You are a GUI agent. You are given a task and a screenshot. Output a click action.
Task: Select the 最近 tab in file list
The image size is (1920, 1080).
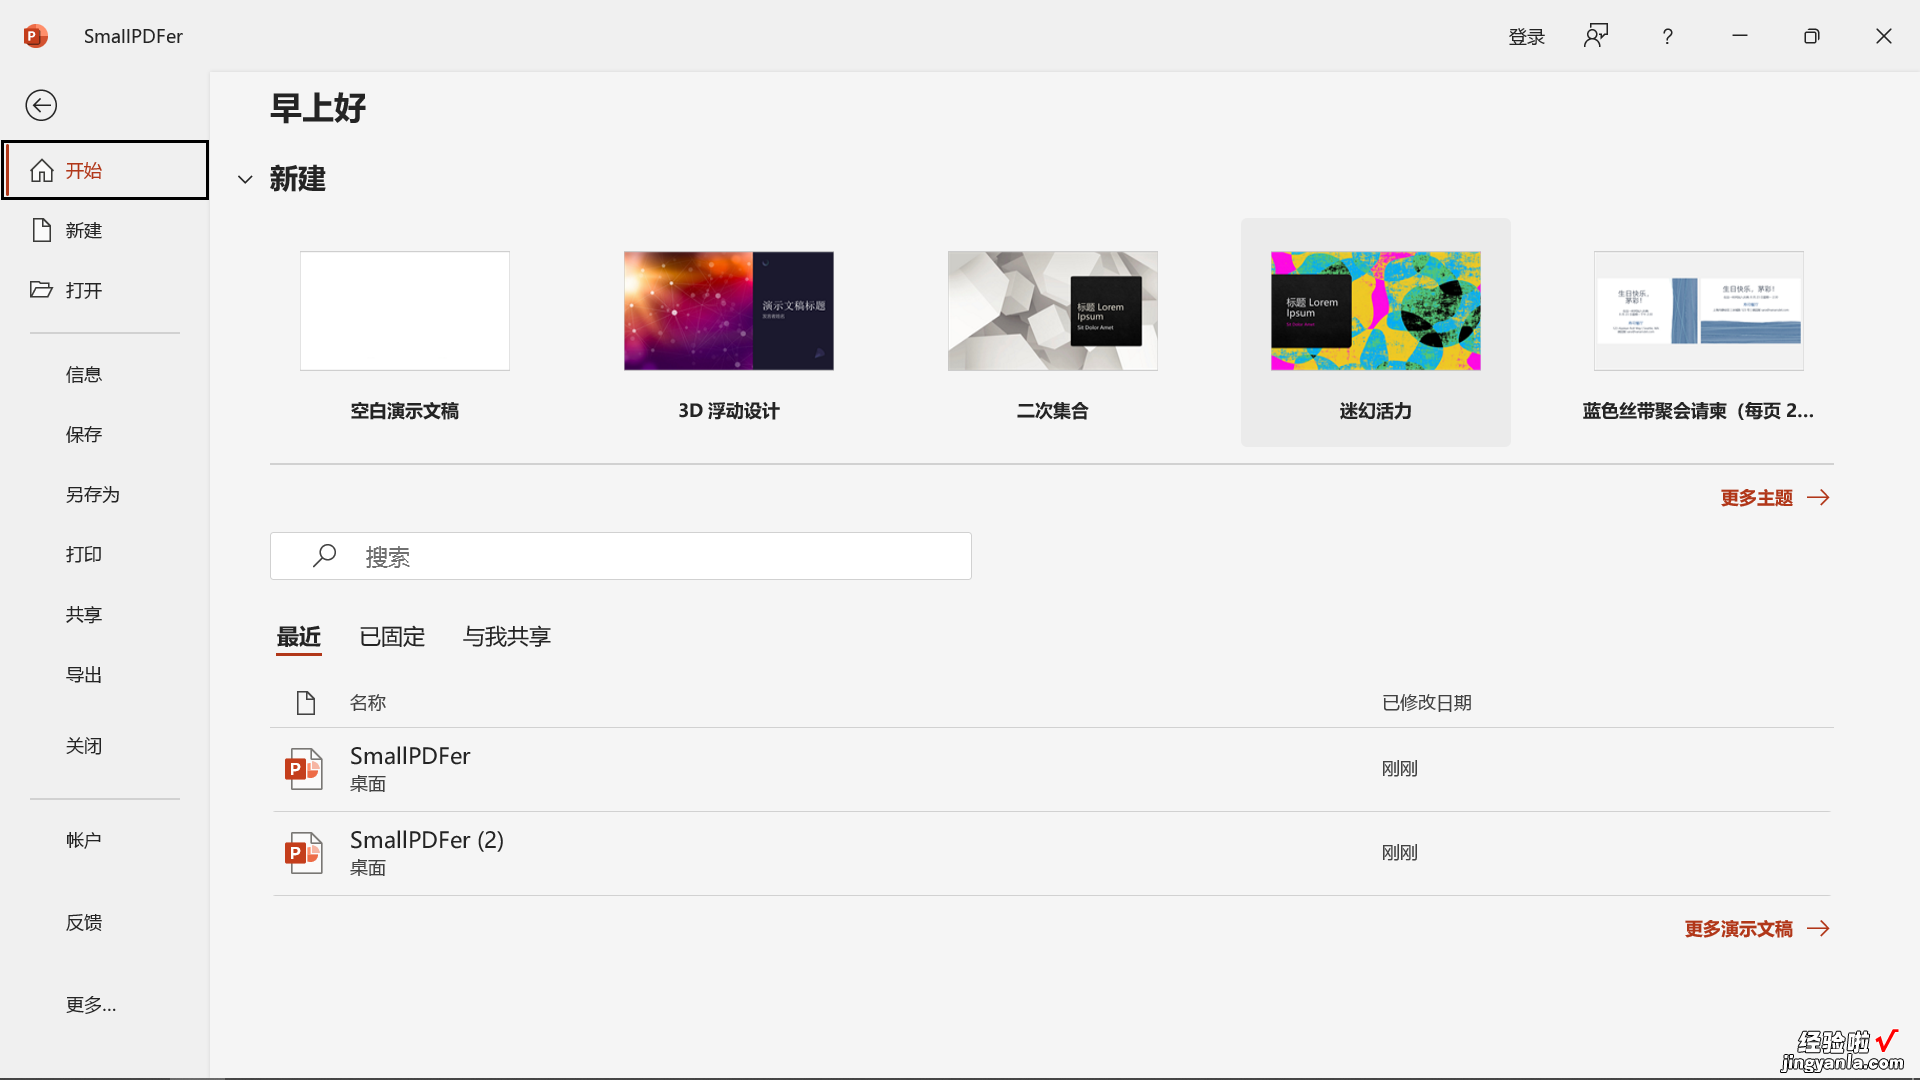[298, 636]
